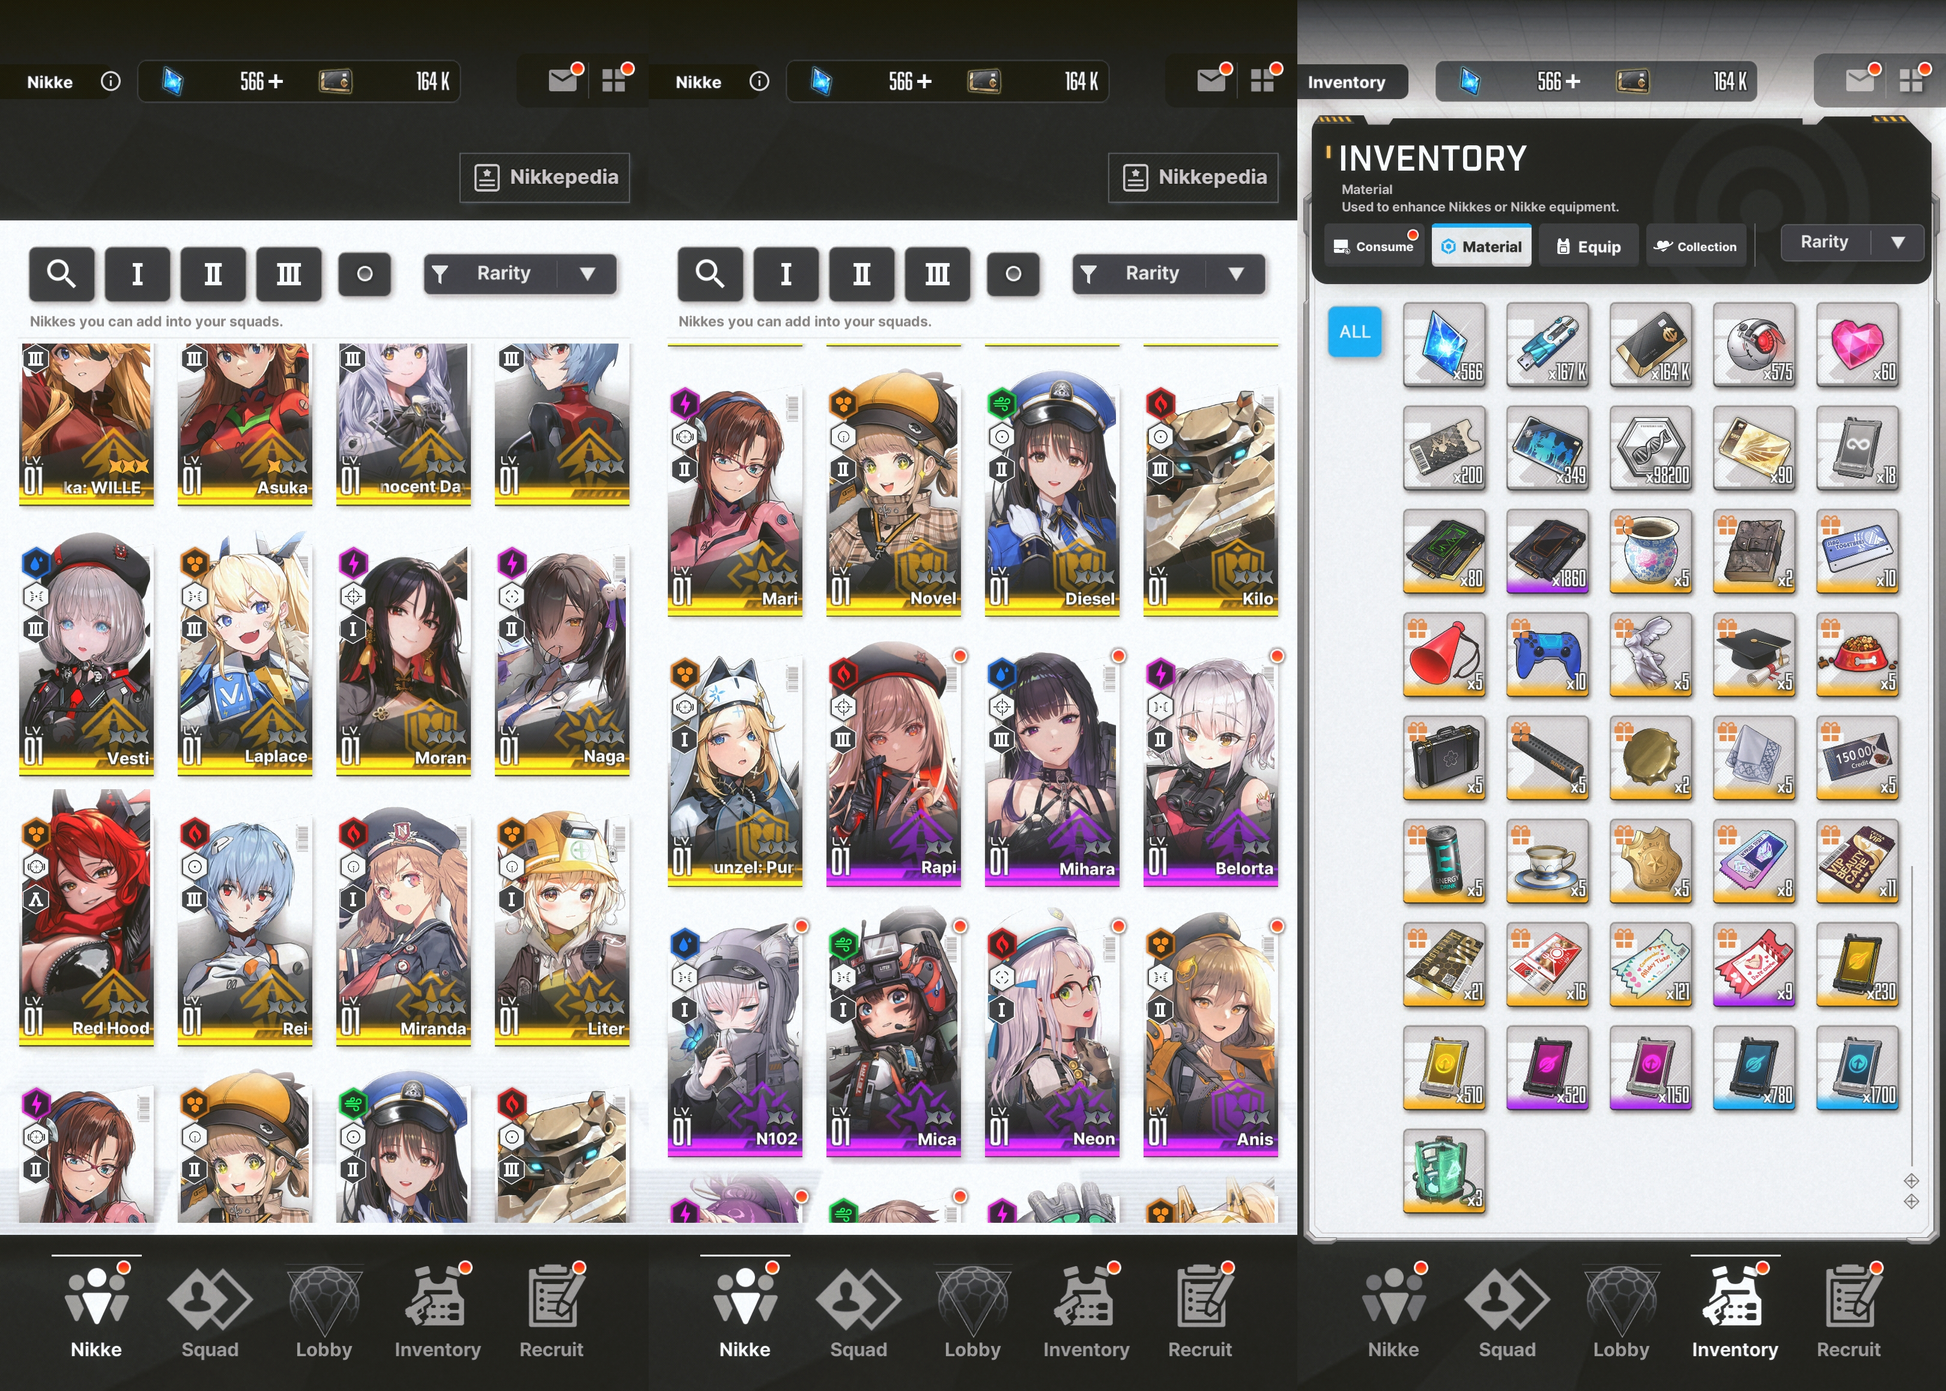Viewport: 1946px width, 1391px height.
Task: Open mail icon in left panel header
Action: click(x=563, y=80)
